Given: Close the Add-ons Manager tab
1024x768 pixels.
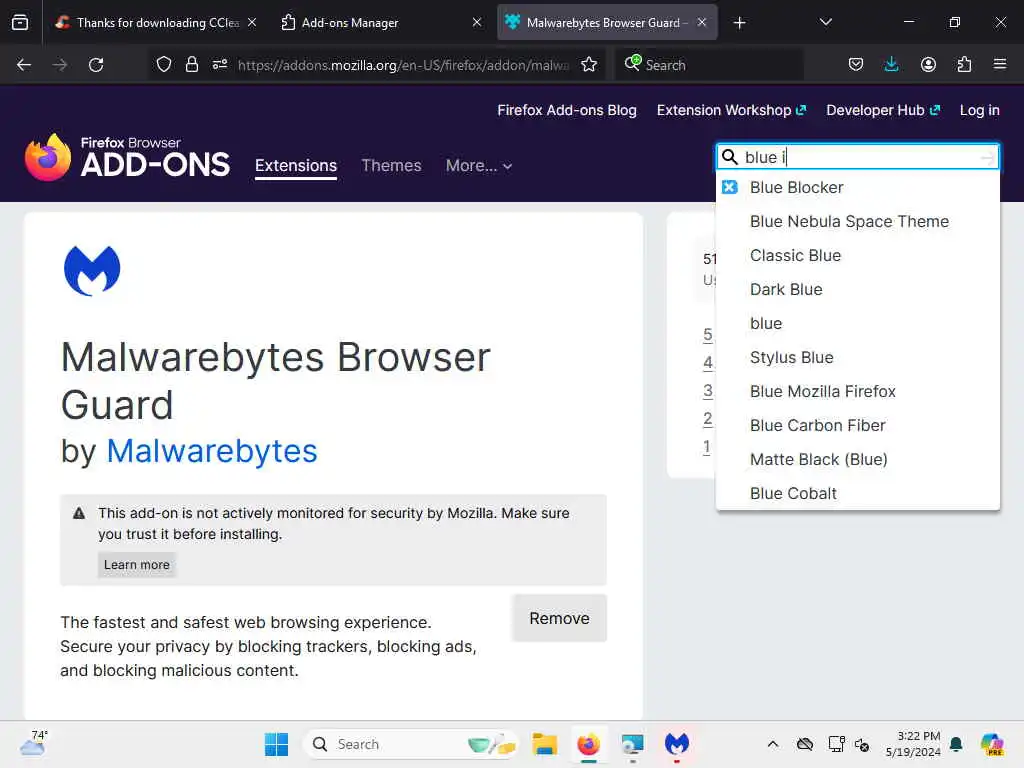Looking at the screenshot, I should pos(477,22).
